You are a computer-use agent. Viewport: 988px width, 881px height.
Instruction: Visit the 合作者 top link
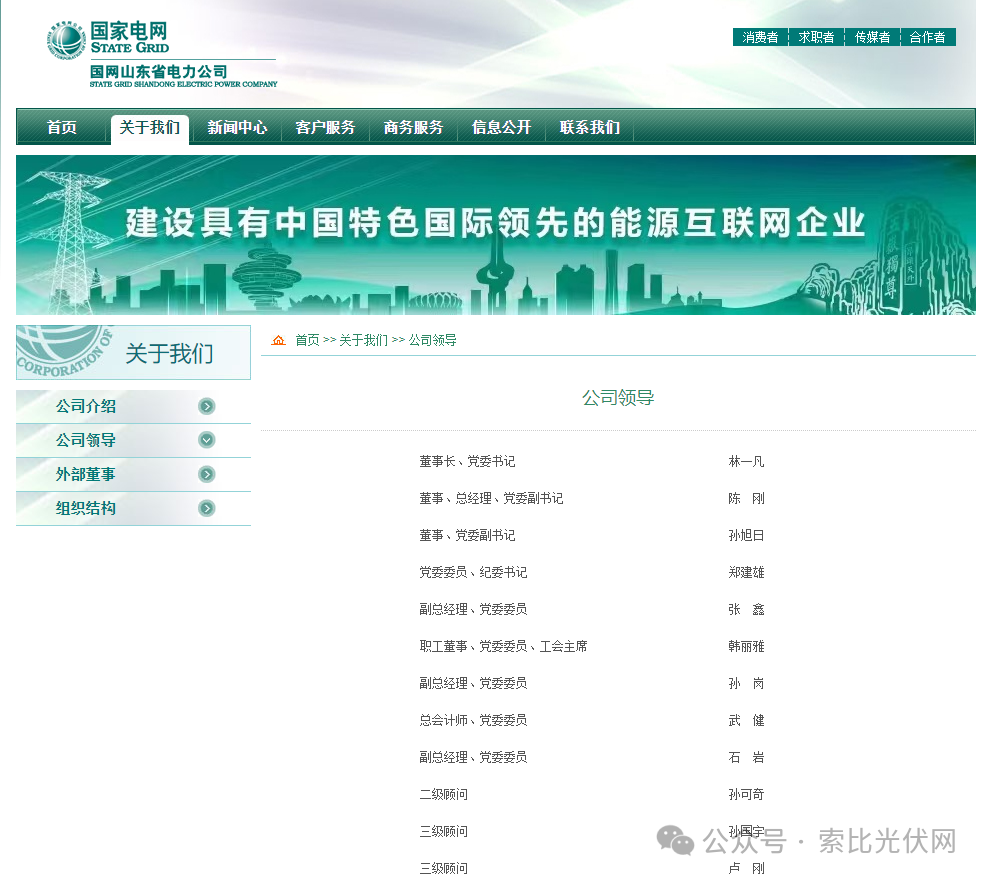click(x=928, y=37)
